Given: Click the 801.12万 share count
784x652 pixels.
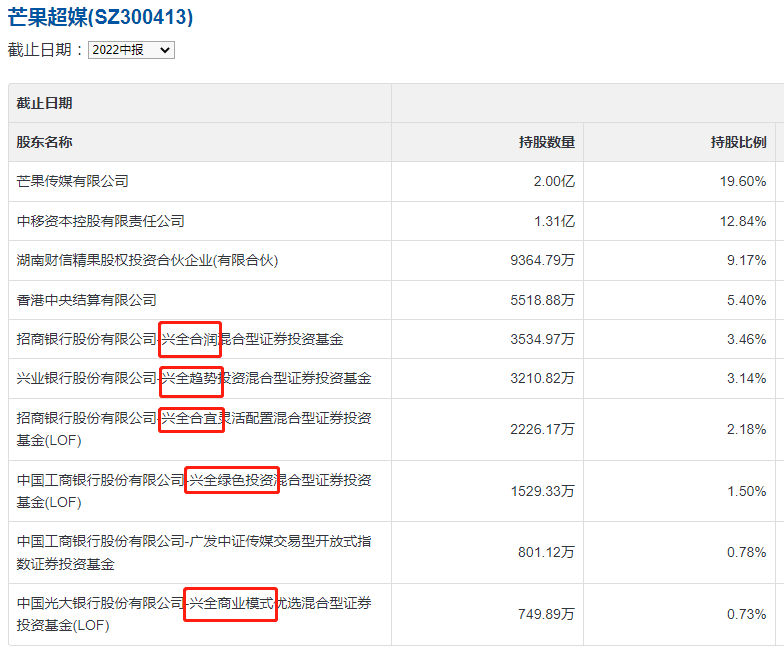Looking at the screenshot, I should 546,552.
